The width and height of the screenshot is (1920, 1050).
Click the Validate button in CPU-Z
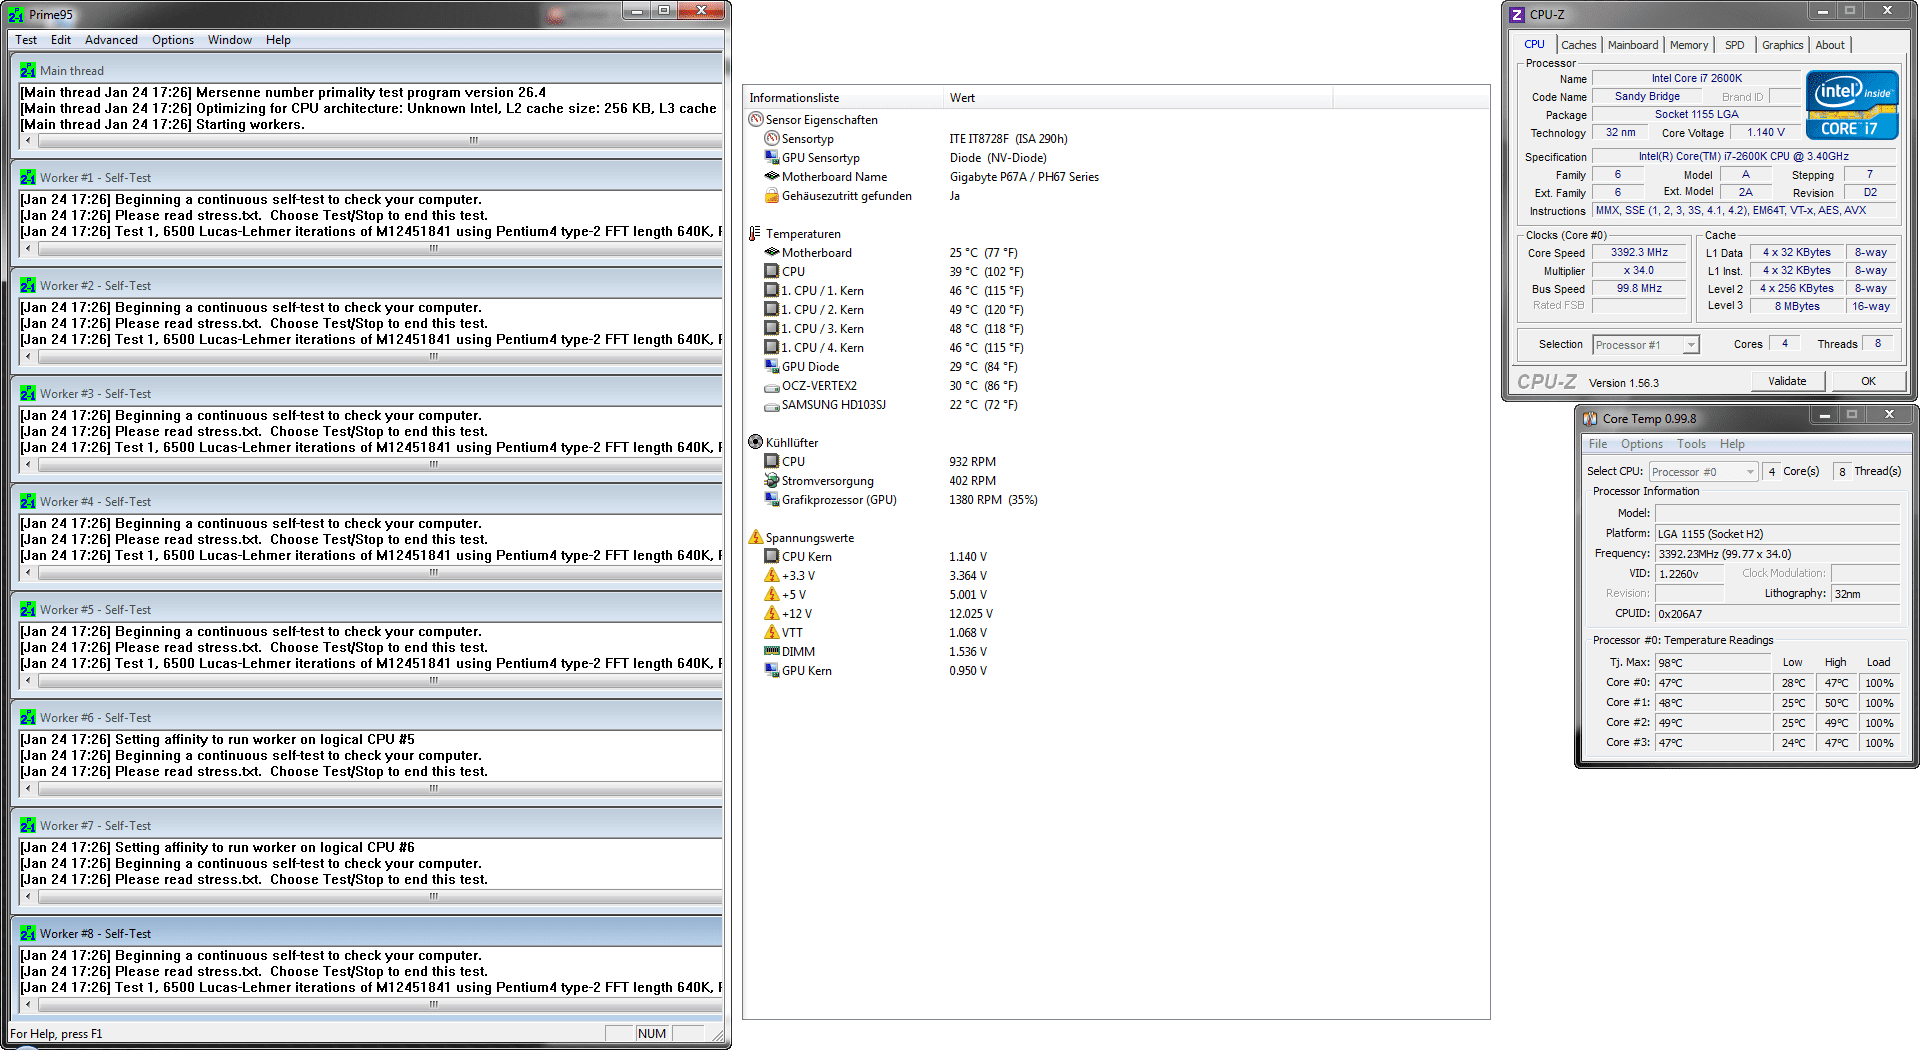click(1787, 381)
